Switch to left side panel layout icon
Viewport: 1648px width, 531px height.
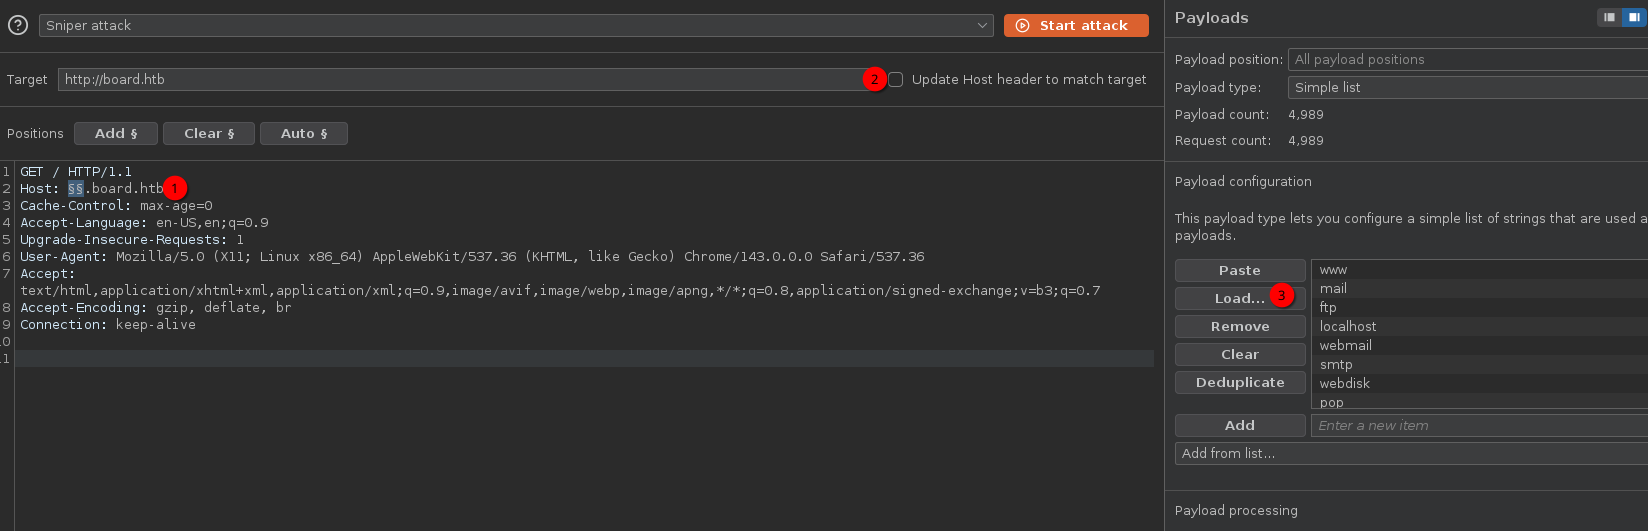(1609, 17)
